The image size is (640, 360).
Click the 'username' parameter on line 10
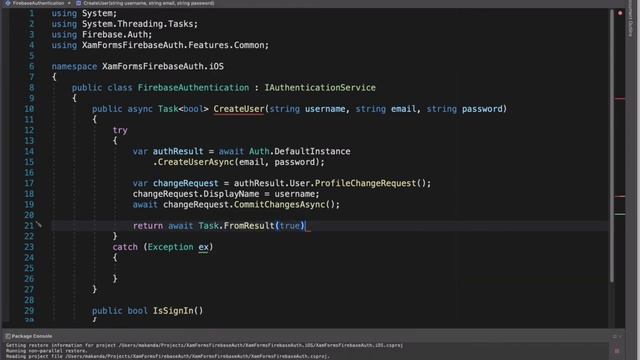pos(325,109)
